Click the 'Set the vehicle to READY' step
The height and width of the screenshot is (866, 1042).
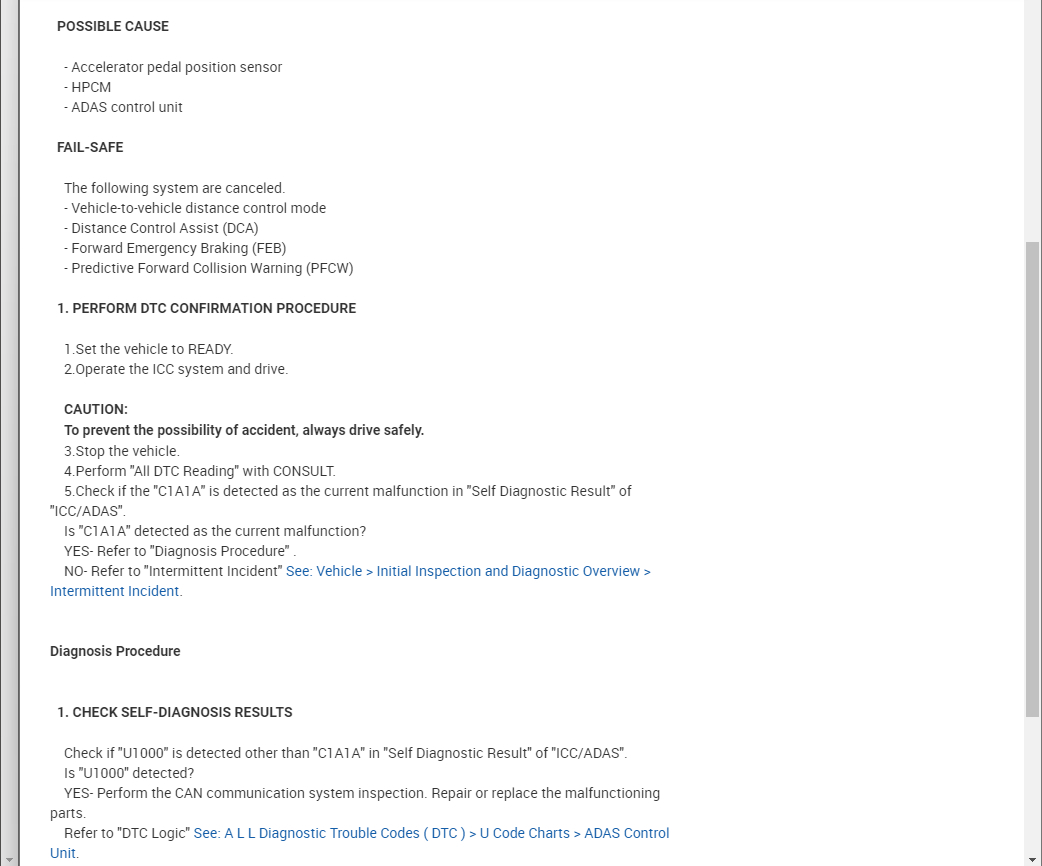148,349
